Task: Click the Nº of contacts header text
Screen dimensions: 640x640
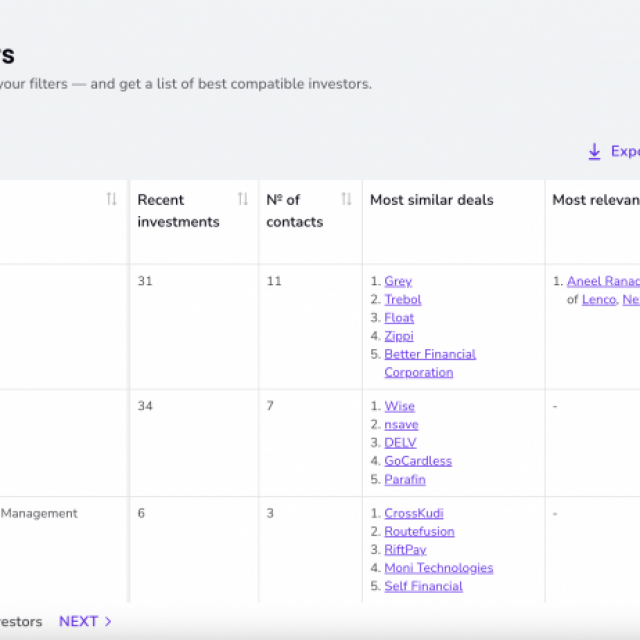Action: pos(295,211)
